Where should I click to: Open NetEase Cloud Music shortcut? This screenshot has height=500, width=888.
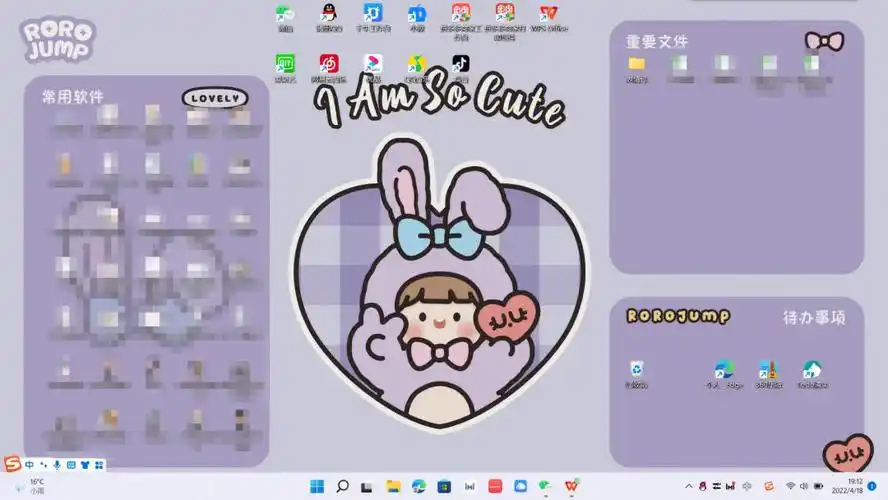click(x=328, y=65)
